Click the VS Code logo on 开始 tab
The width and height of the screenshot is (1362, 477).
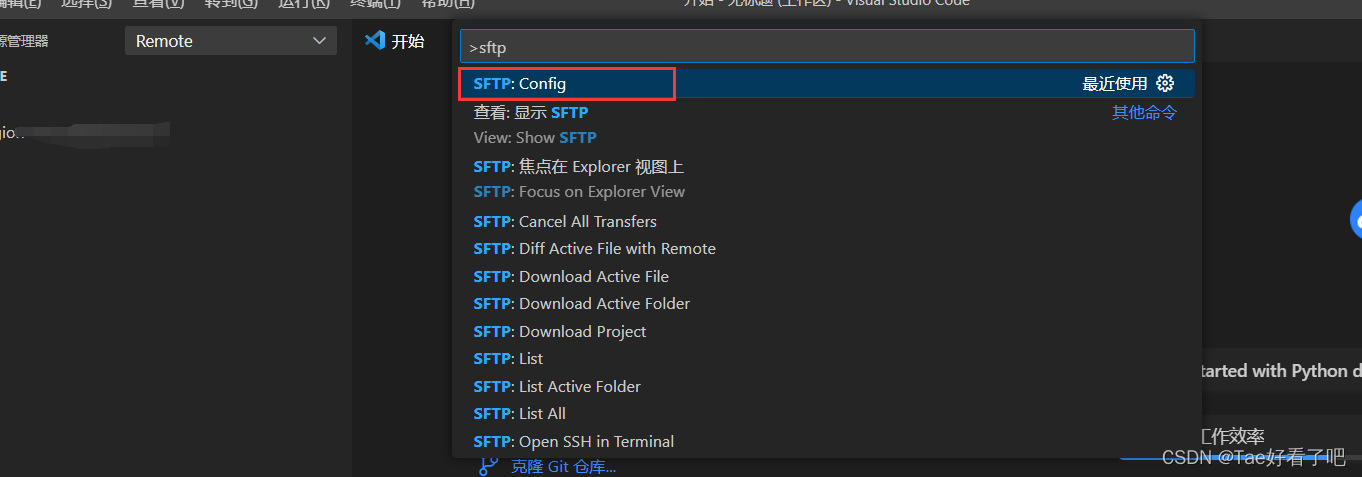click(375, 41)
